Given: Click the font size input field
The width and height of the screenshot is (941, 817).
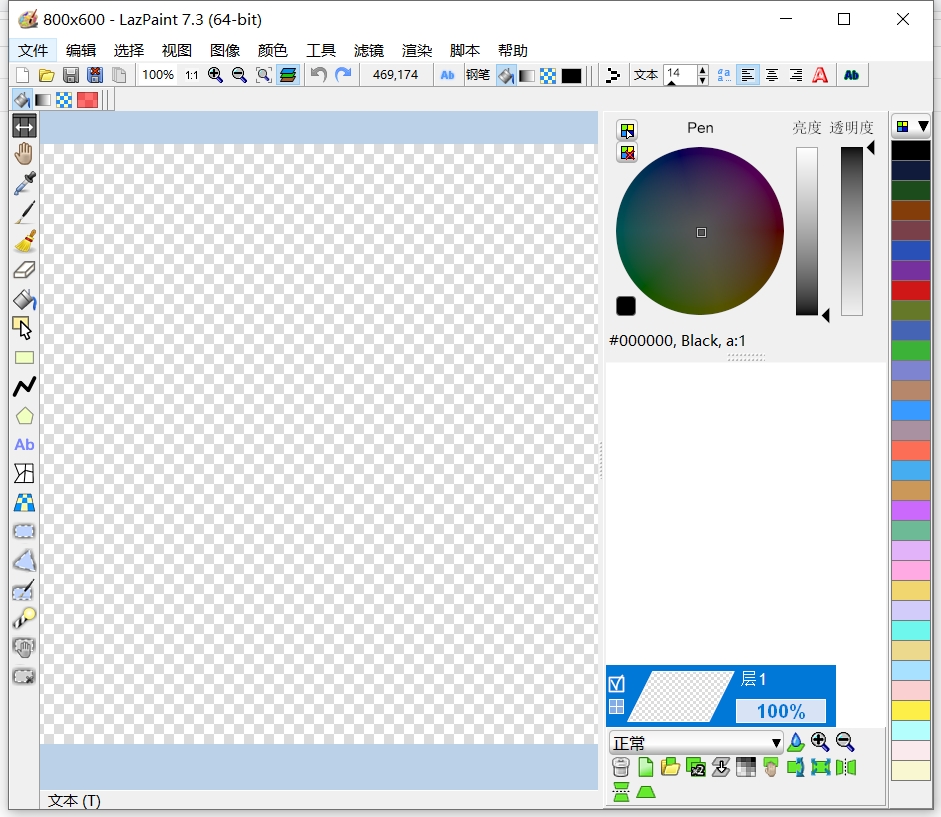Looking at the screenshot, I should [680, 75].
